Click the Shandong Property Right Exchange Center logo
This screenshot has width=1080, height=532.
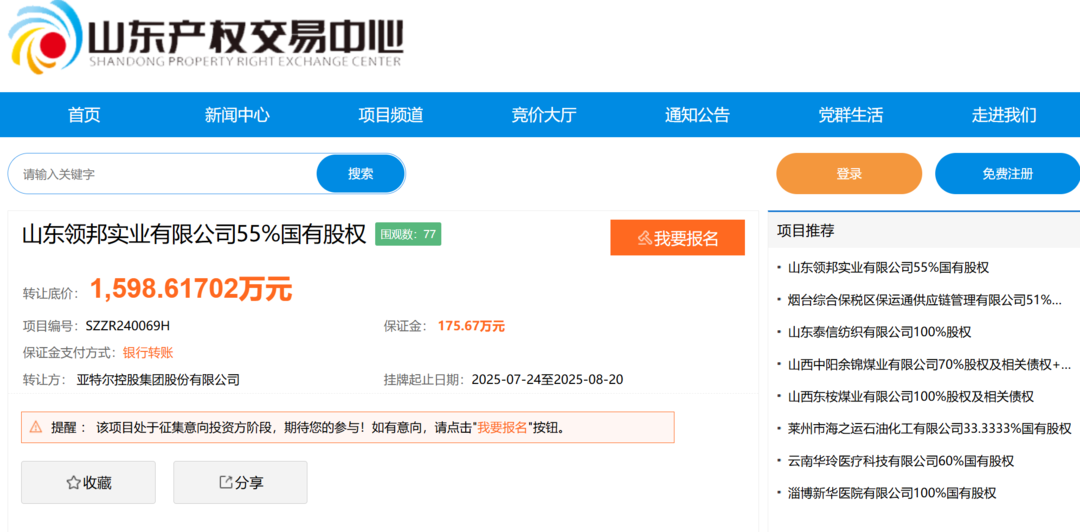click(205, 39)
